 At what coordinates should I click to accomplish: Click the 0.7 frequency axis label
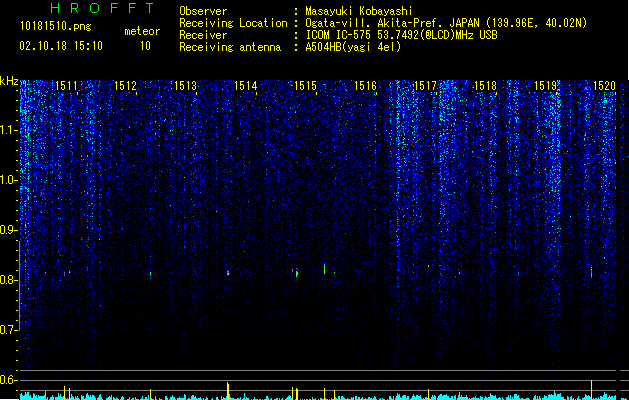coord(9,330)
